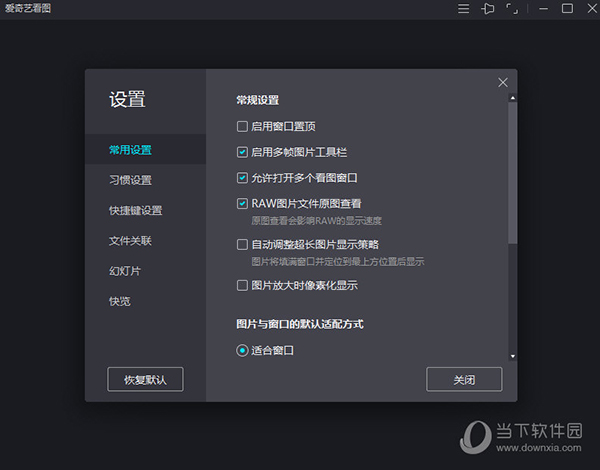Click scrollbar up arrow in settings

click(x=513, y=98)
